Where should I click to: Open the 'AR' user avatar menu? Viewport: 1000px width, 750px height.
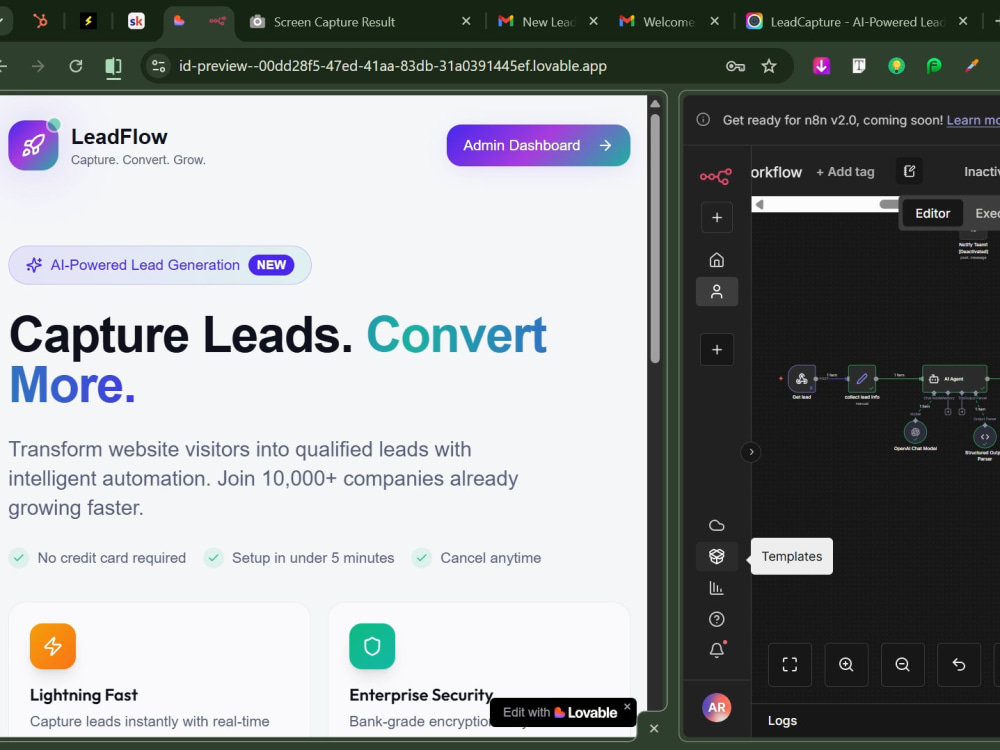click(717, 707)
